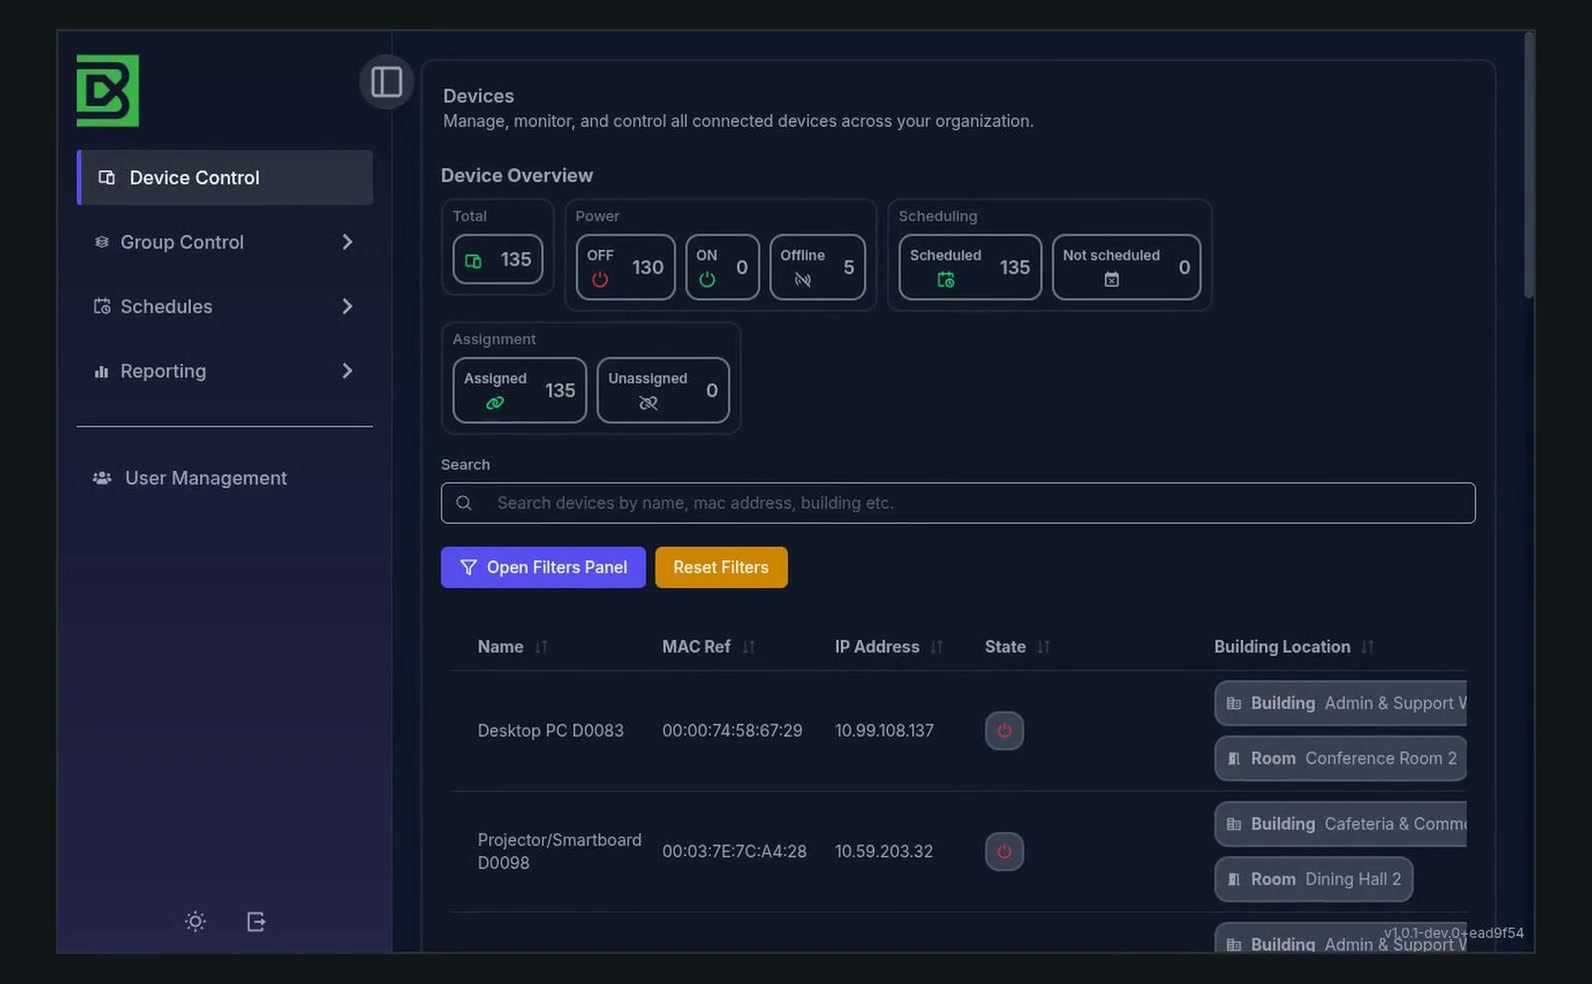Select the Assigned devices card

519,390
